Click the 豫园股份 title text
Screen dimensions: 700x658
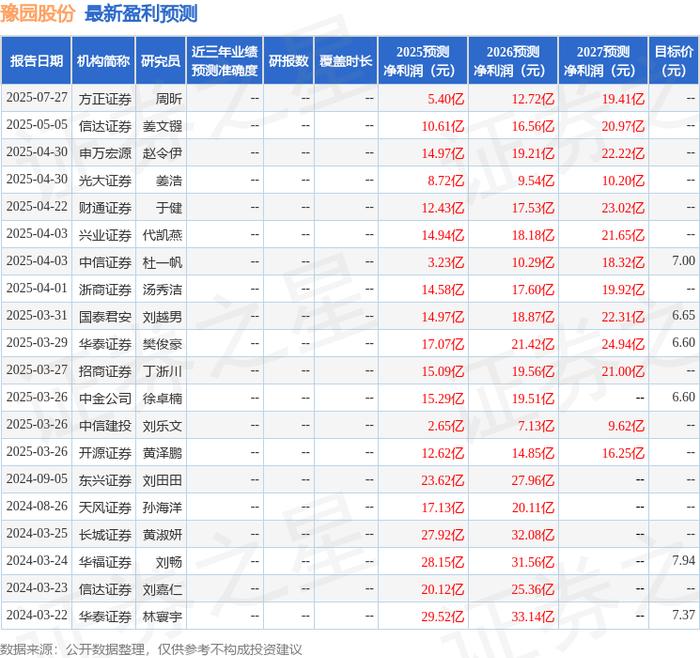coord(38,13)
